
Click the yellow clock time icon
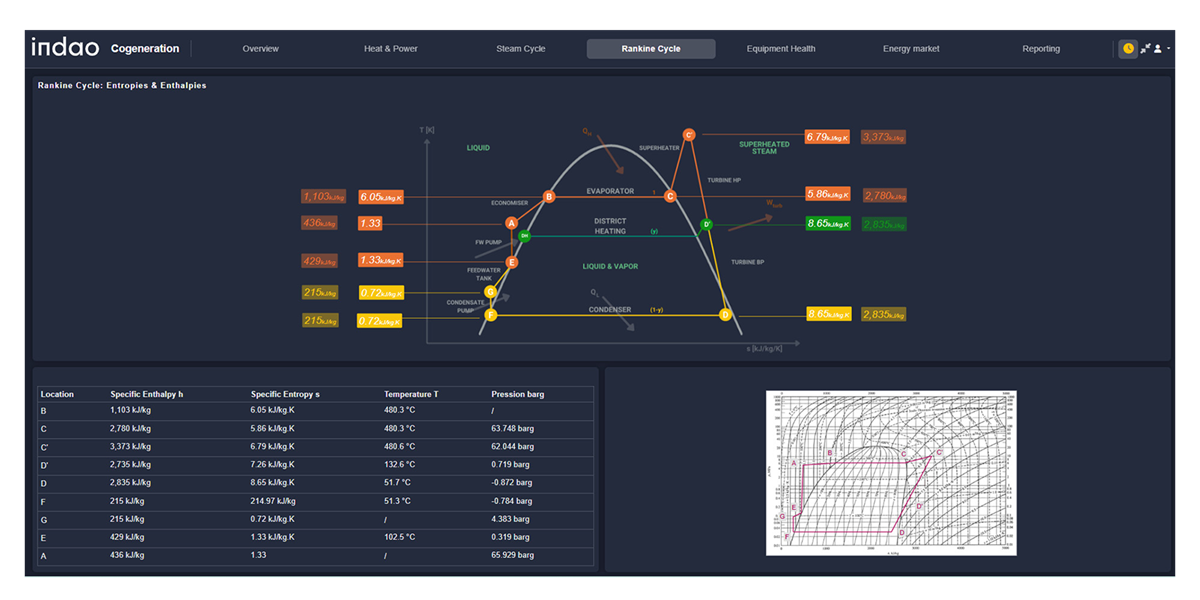(x=1128, y=48)
